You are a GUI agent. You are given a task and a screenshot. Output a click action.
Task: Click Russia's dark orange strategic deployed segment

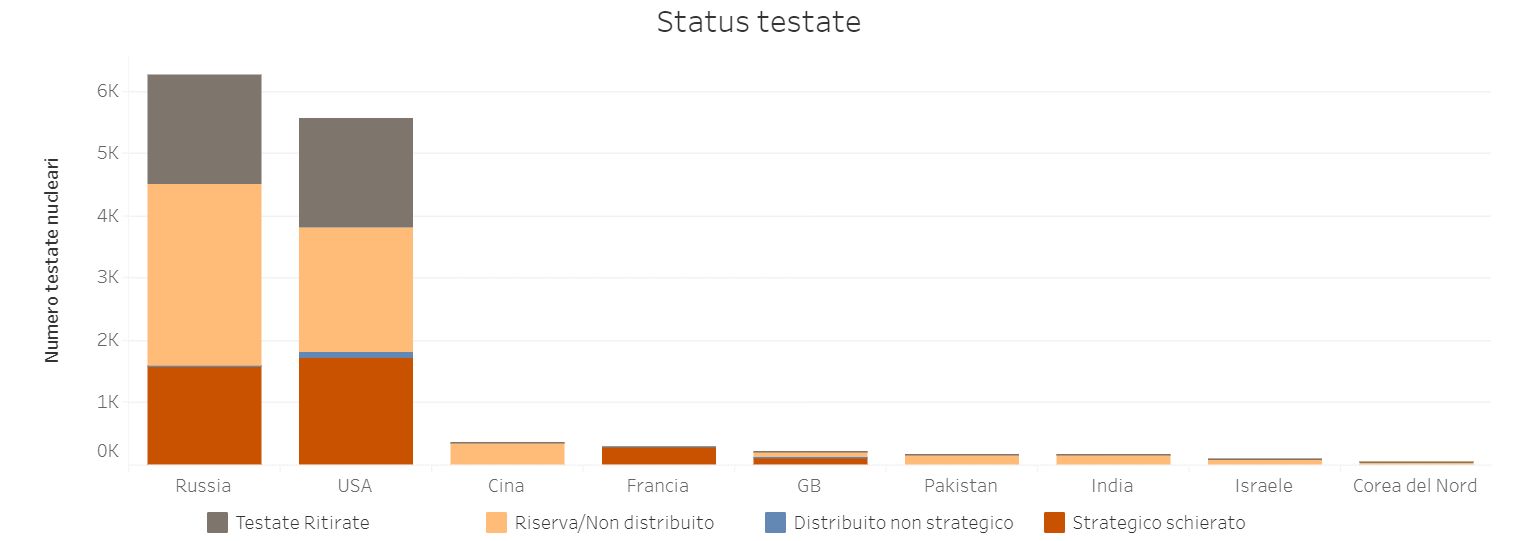204,415
